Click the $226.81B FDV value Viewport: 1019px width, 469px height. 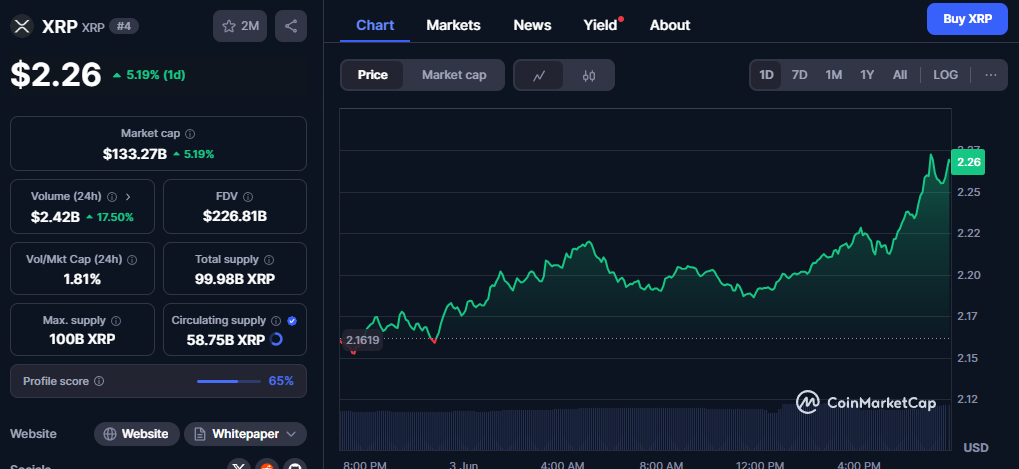235,216
